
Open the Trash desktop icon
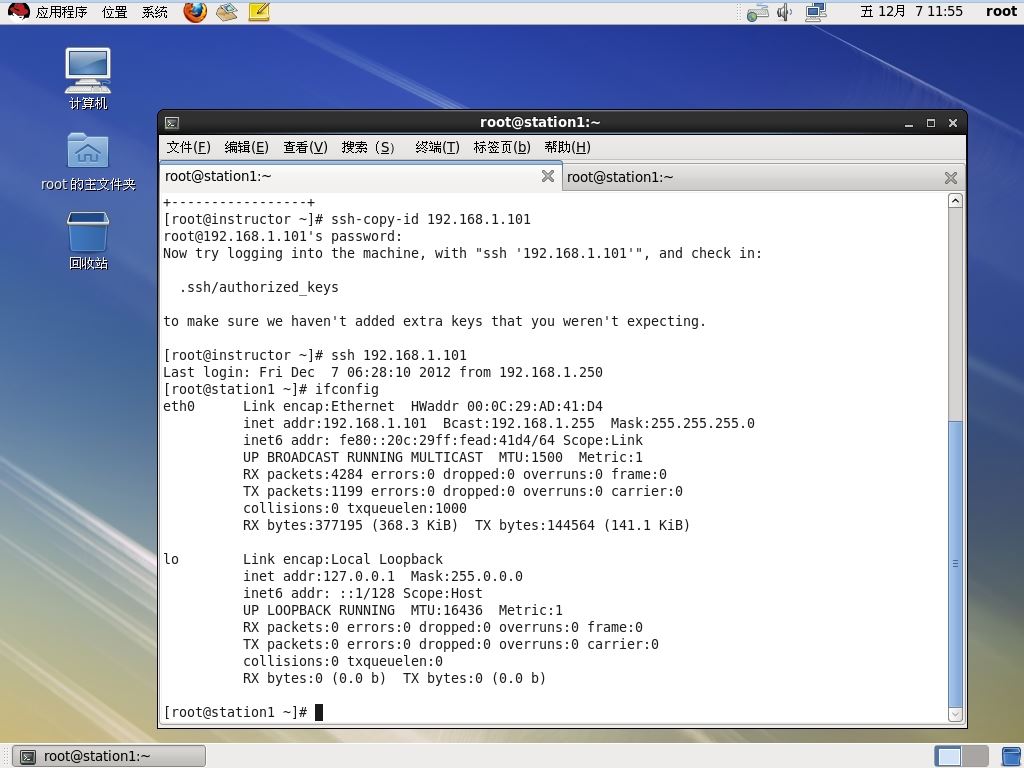point(88,240)
